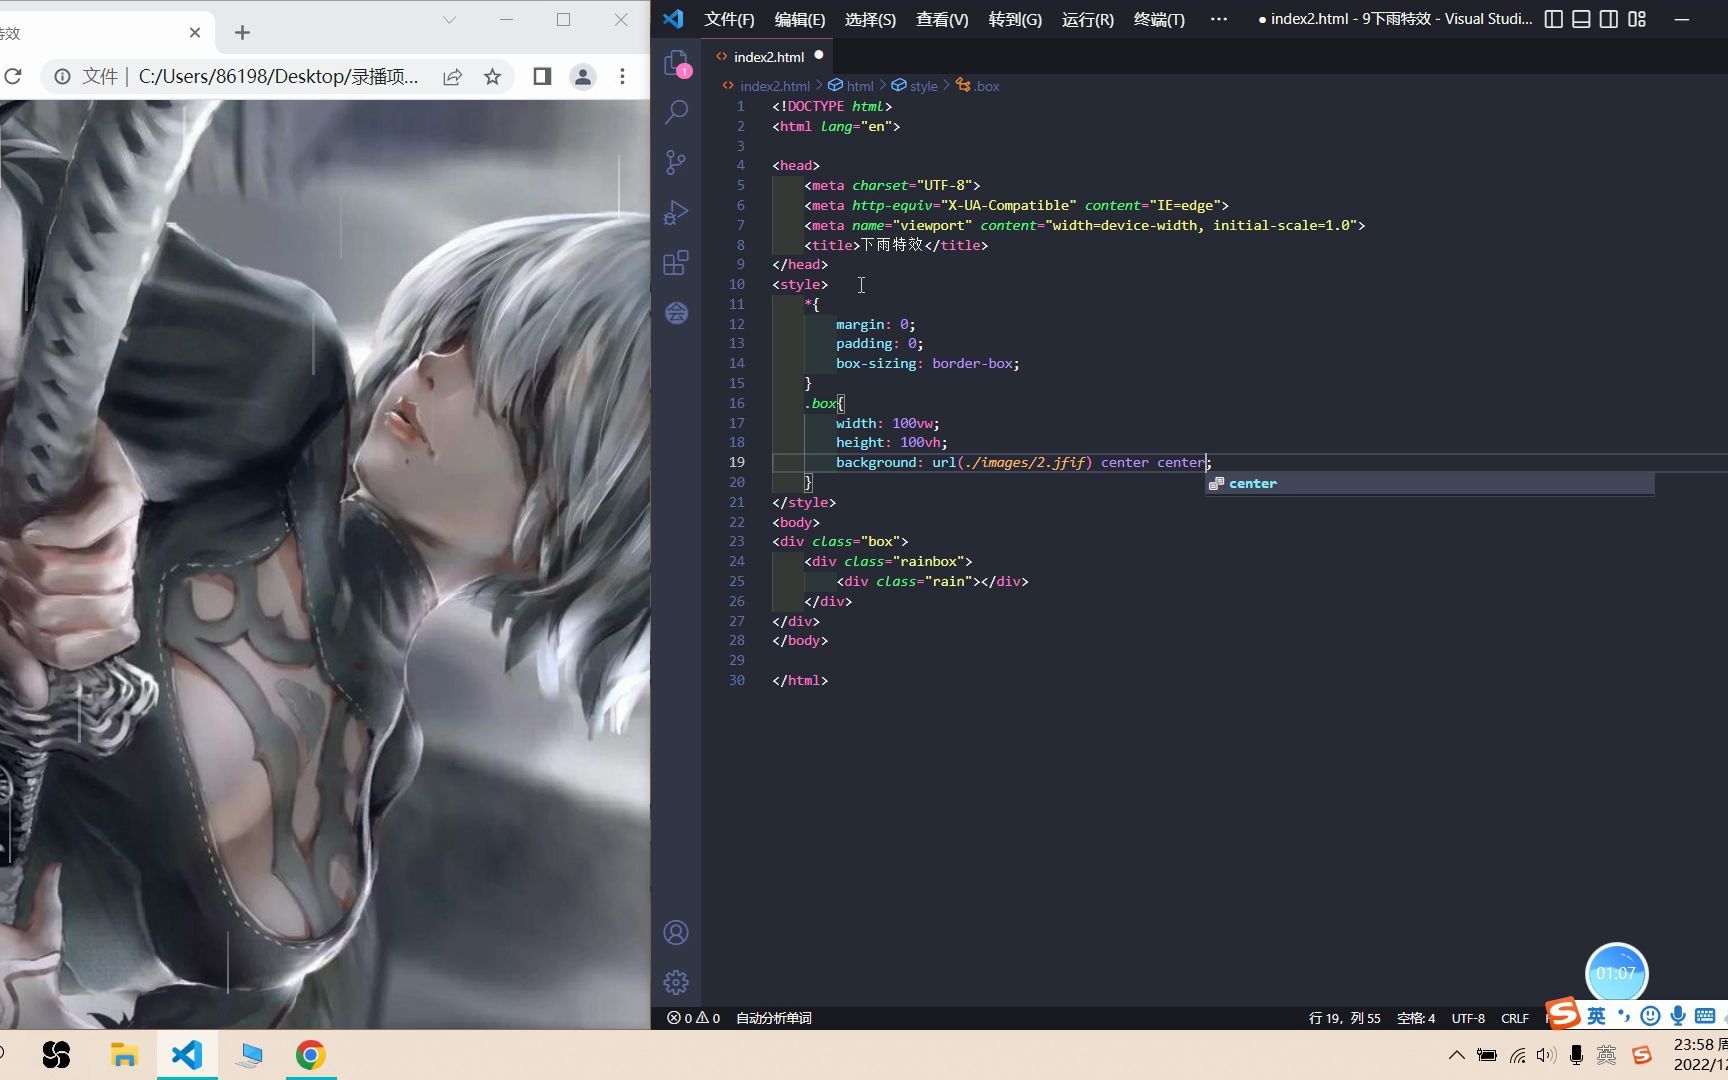This screenshot has width=1728, height=1080.
Task: Open the 选择(S) menu
Action: [x=870, y=19]
